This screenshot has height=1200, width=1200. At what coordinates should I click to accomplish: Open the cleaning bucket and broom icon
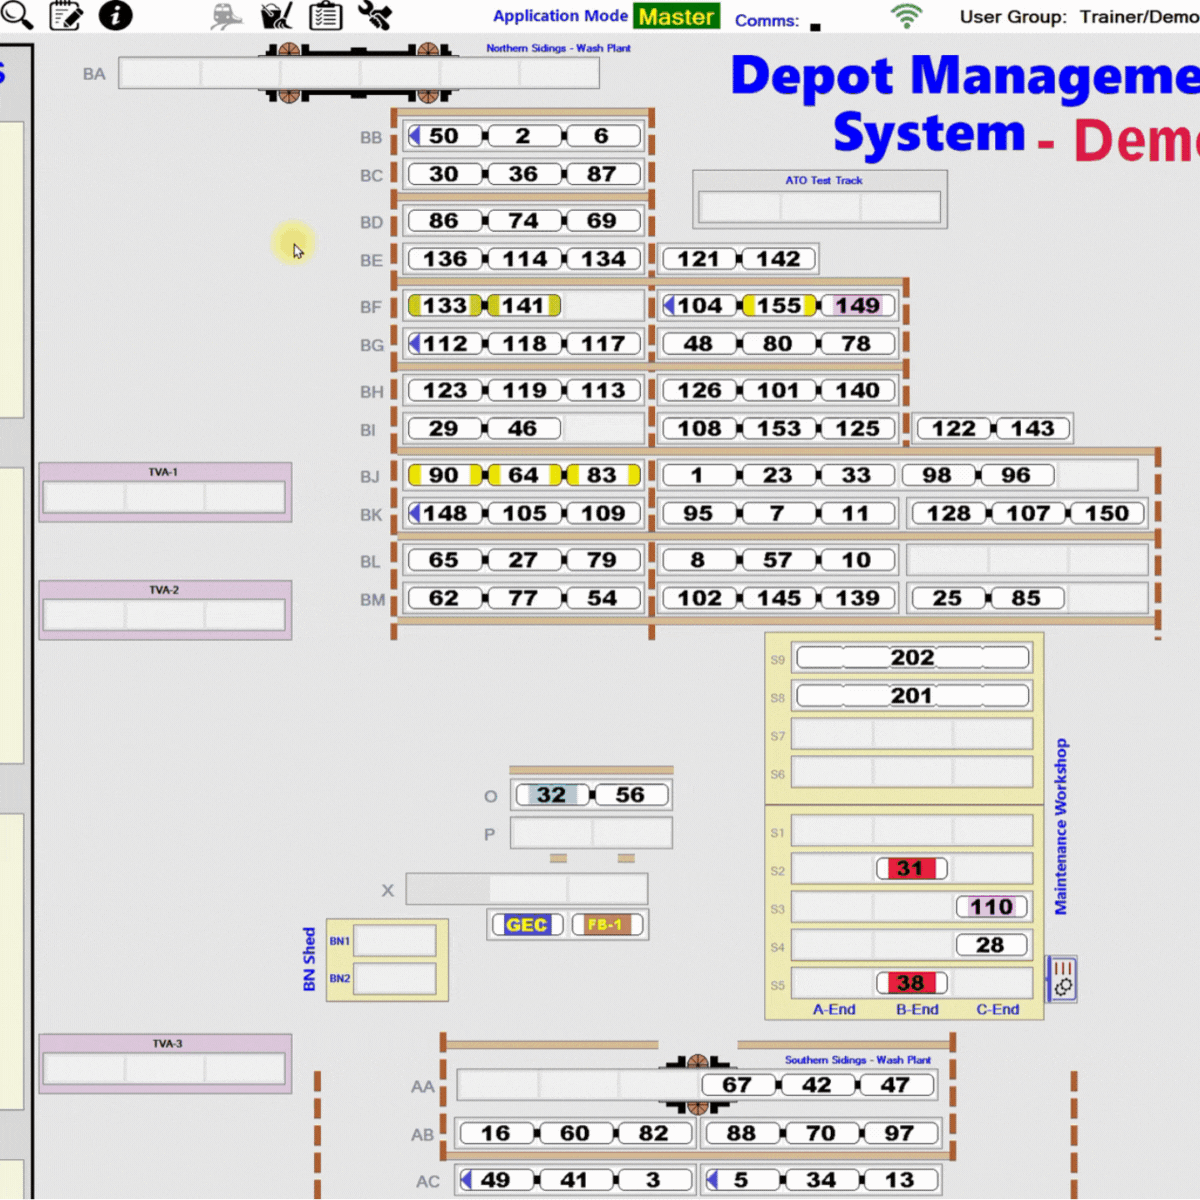tap(276, 16)
